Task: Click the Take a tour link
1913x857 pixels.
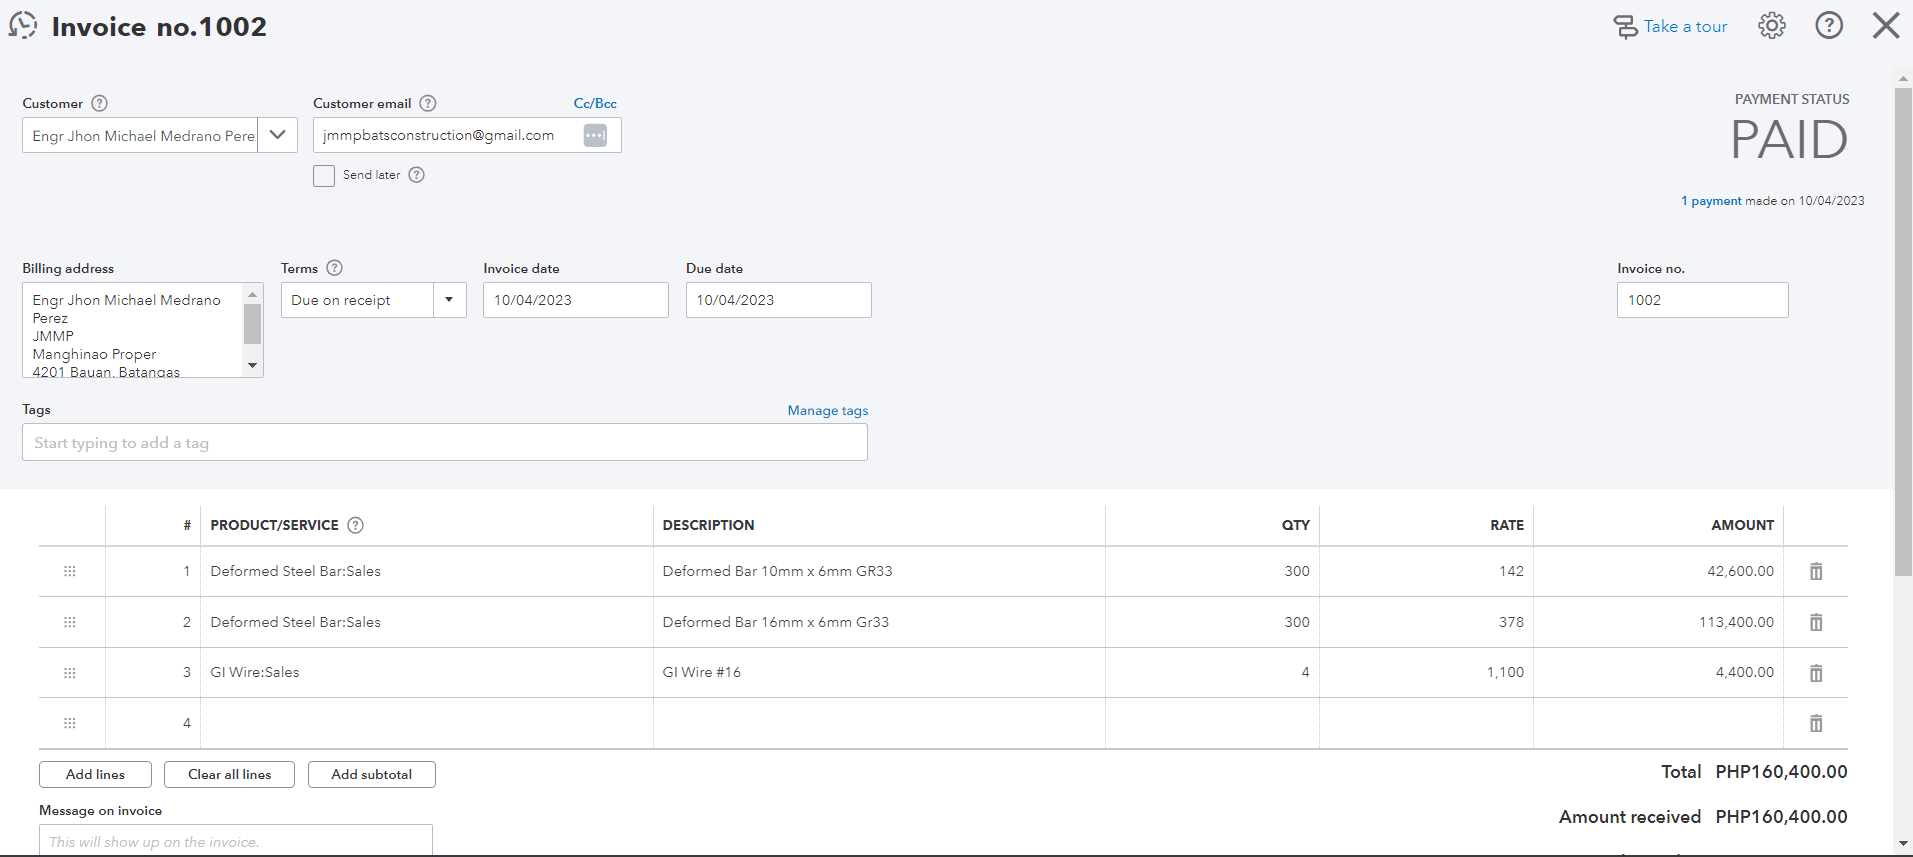Action: 1684,27
